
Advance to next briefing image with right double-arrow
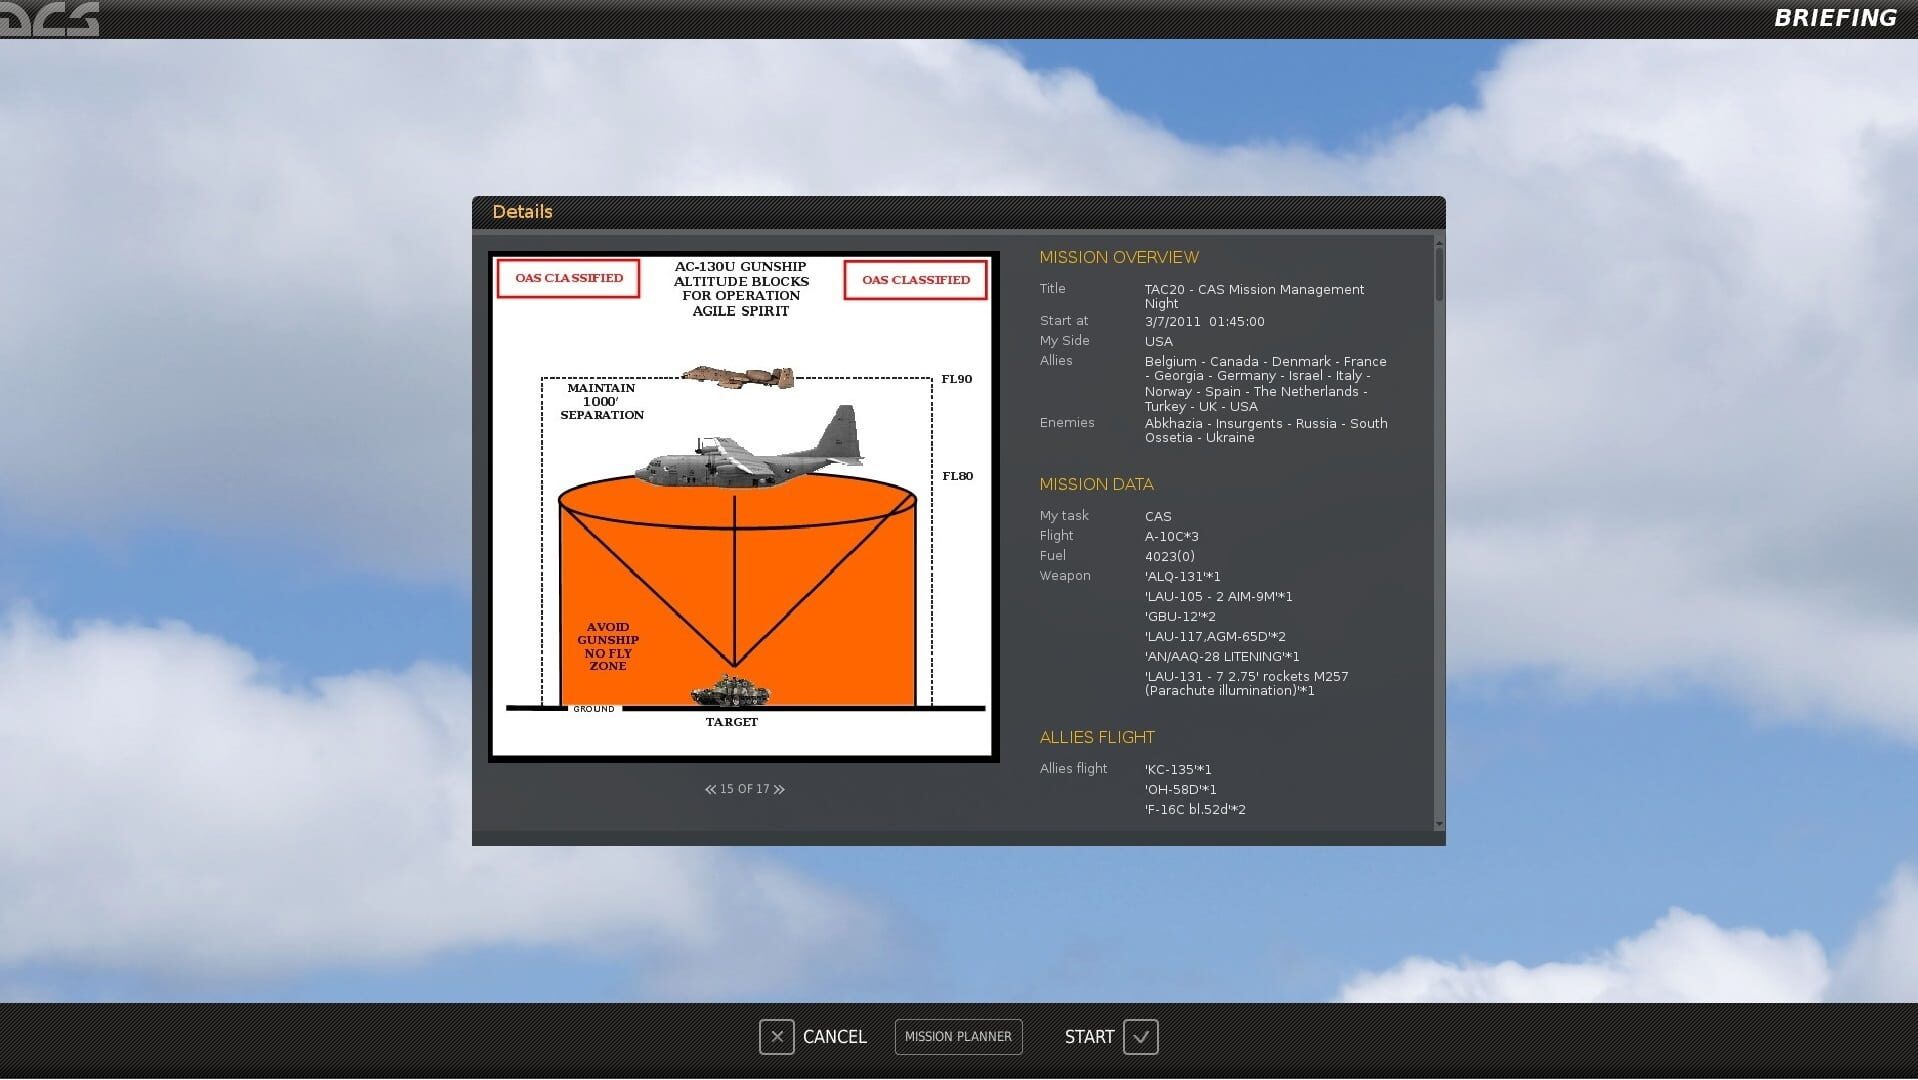pyautogui.click(x=779, y=789)
